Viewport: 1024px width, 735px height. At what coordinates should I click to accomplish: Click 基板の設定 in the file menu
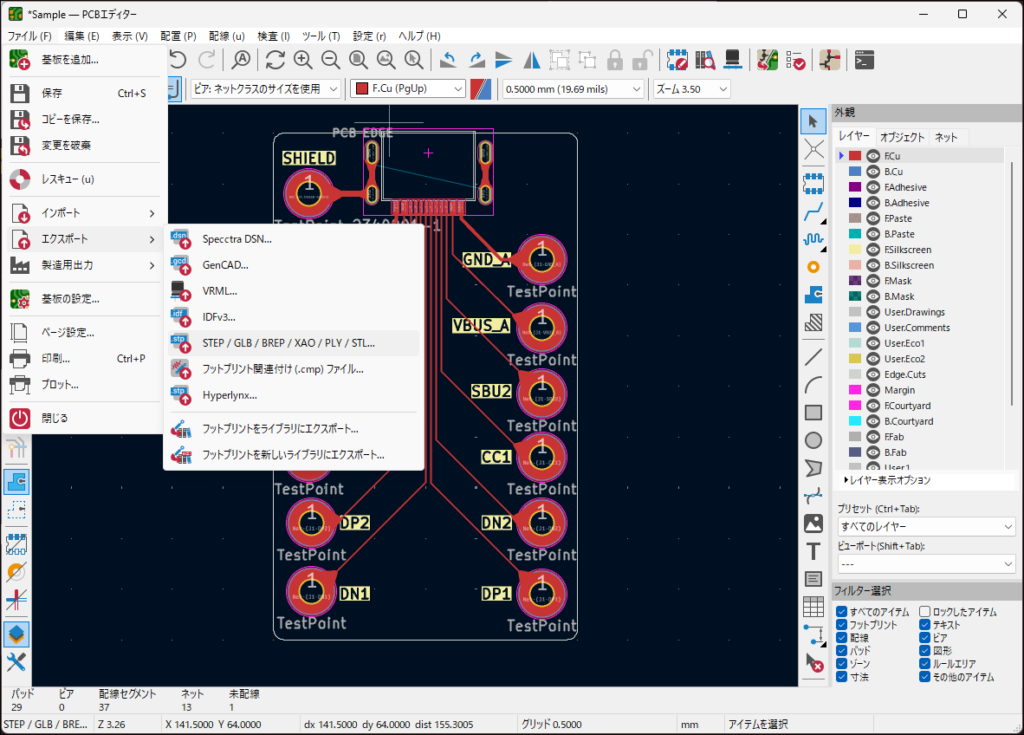(x=70, y=298)
